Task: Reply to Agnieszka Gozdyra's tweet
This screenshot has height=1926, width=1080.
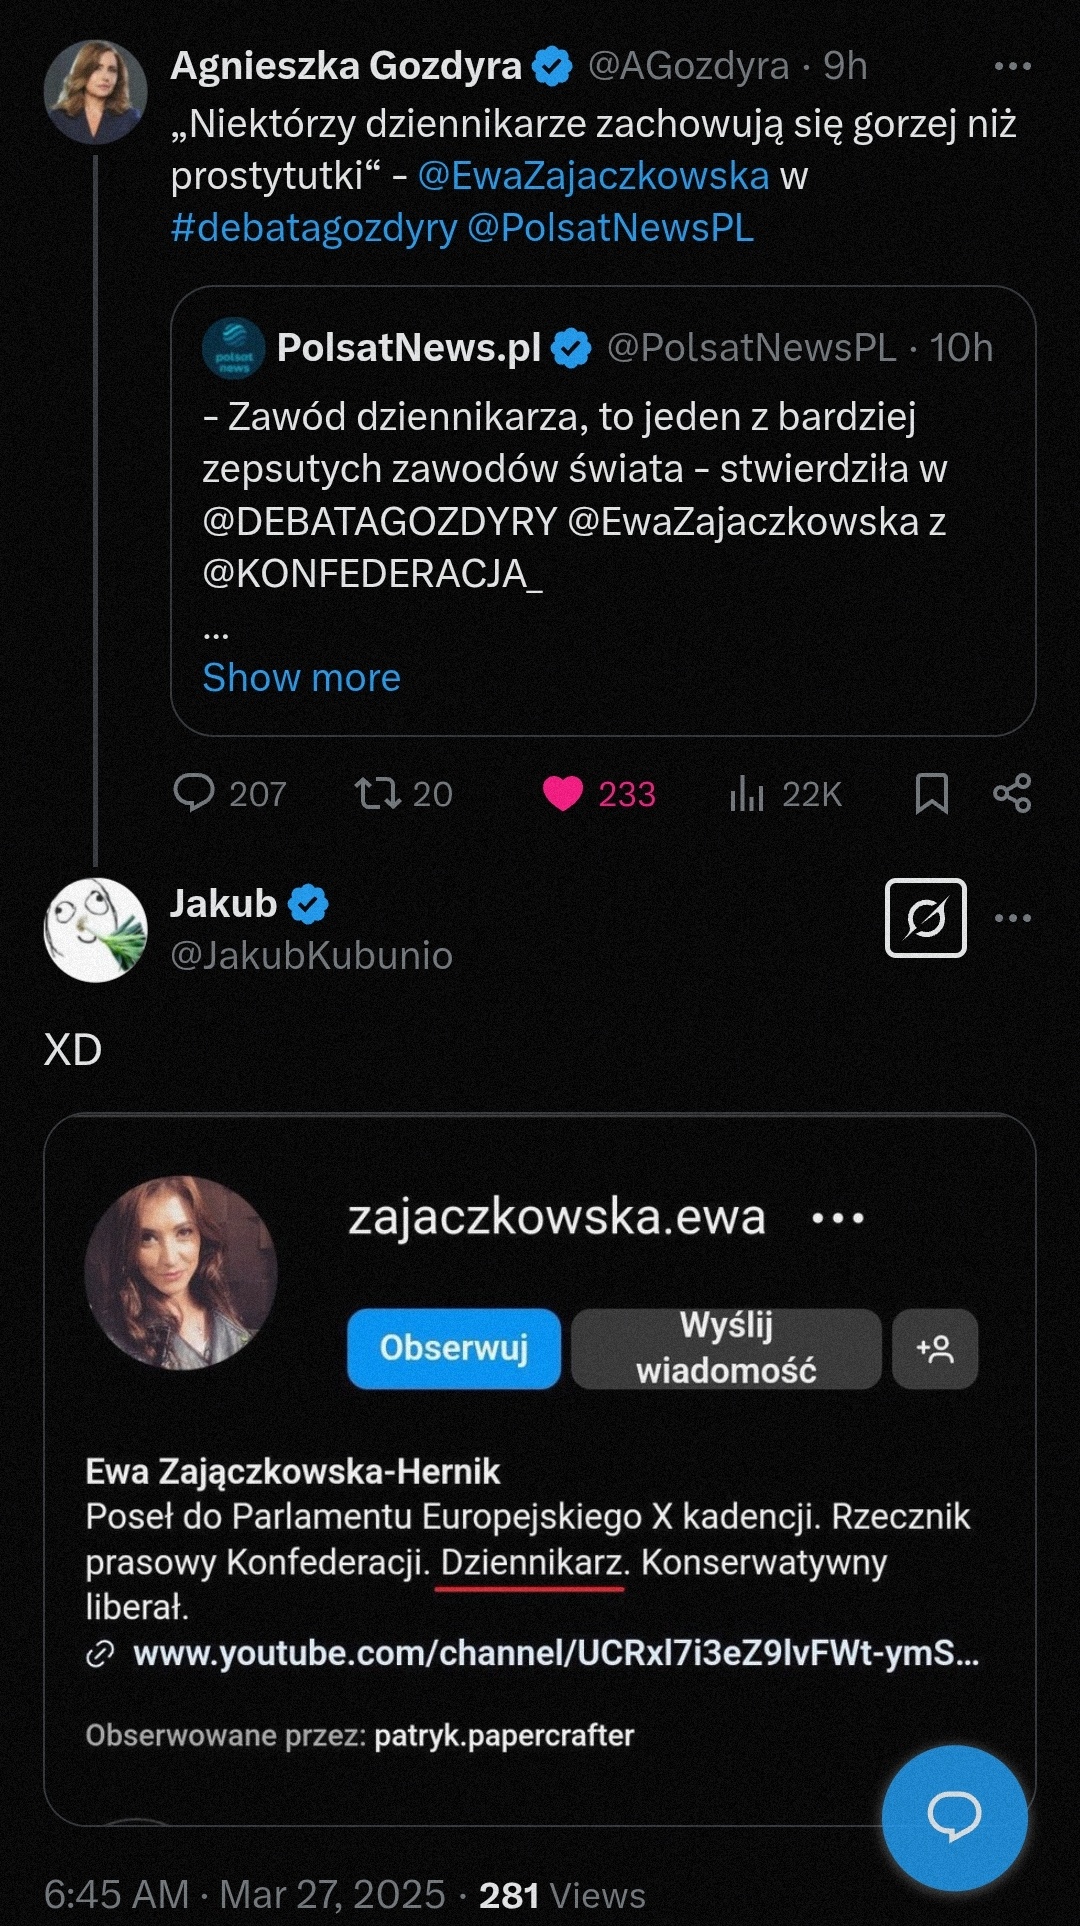Action: tap(194, 793)
